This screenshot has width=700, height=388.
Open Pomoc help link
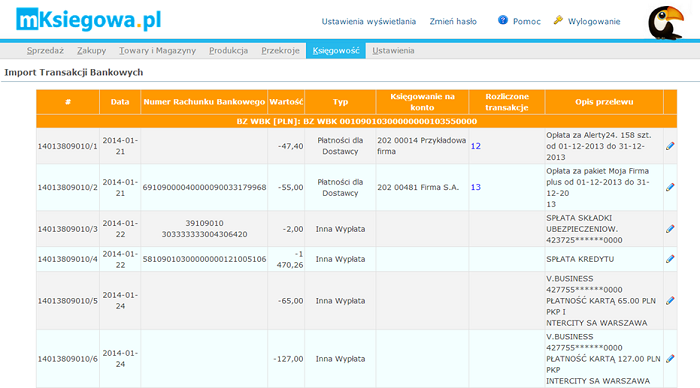(x=527, y=21)
